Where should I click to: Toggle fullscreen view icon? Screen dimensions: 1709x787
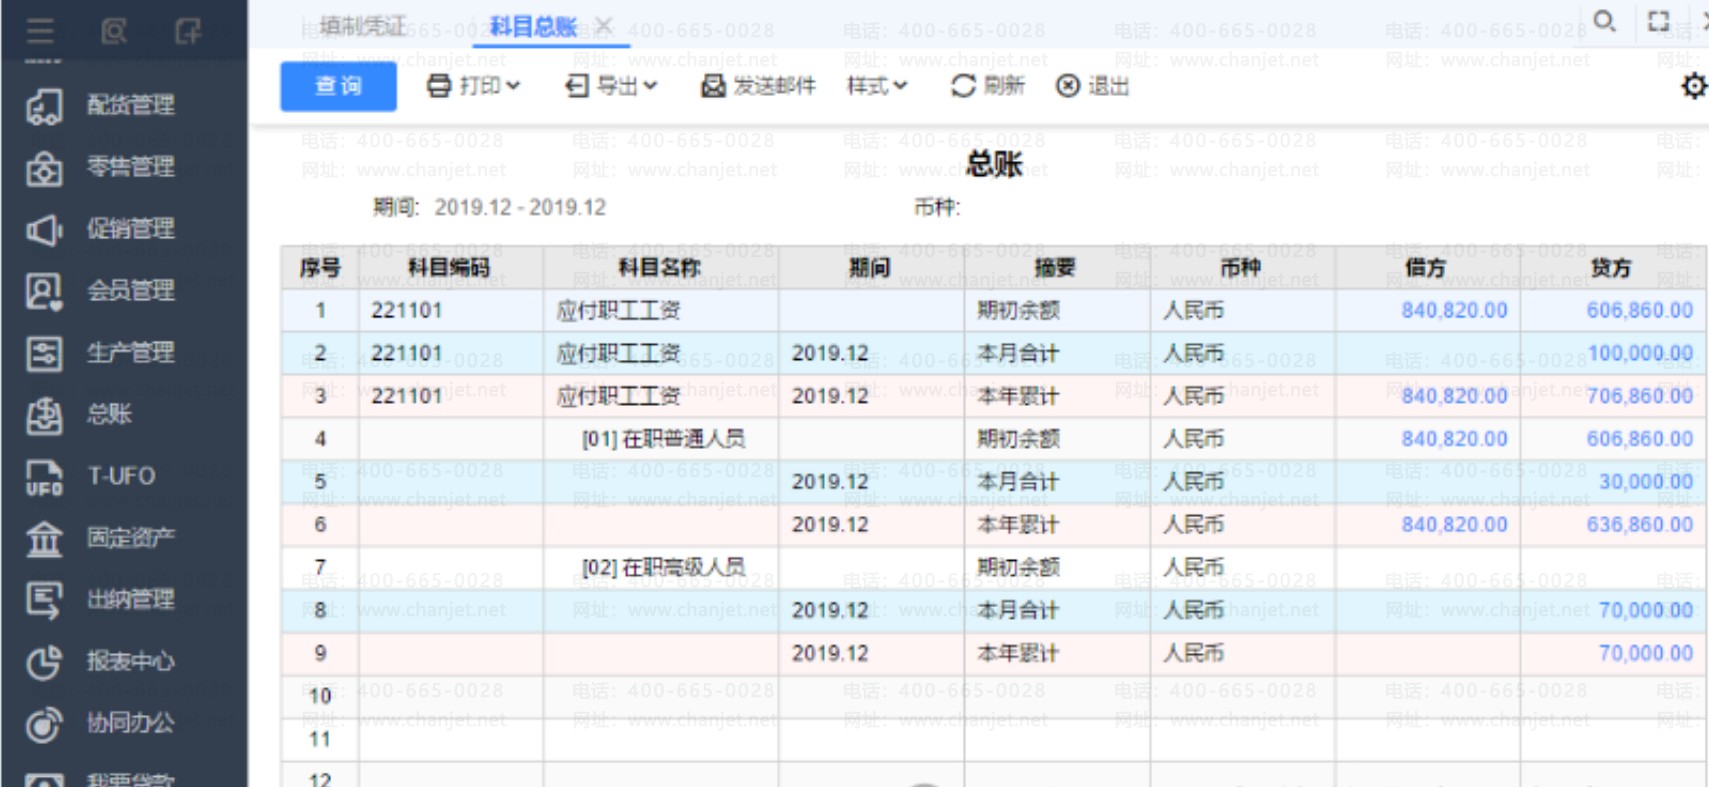coord(1659,21)
